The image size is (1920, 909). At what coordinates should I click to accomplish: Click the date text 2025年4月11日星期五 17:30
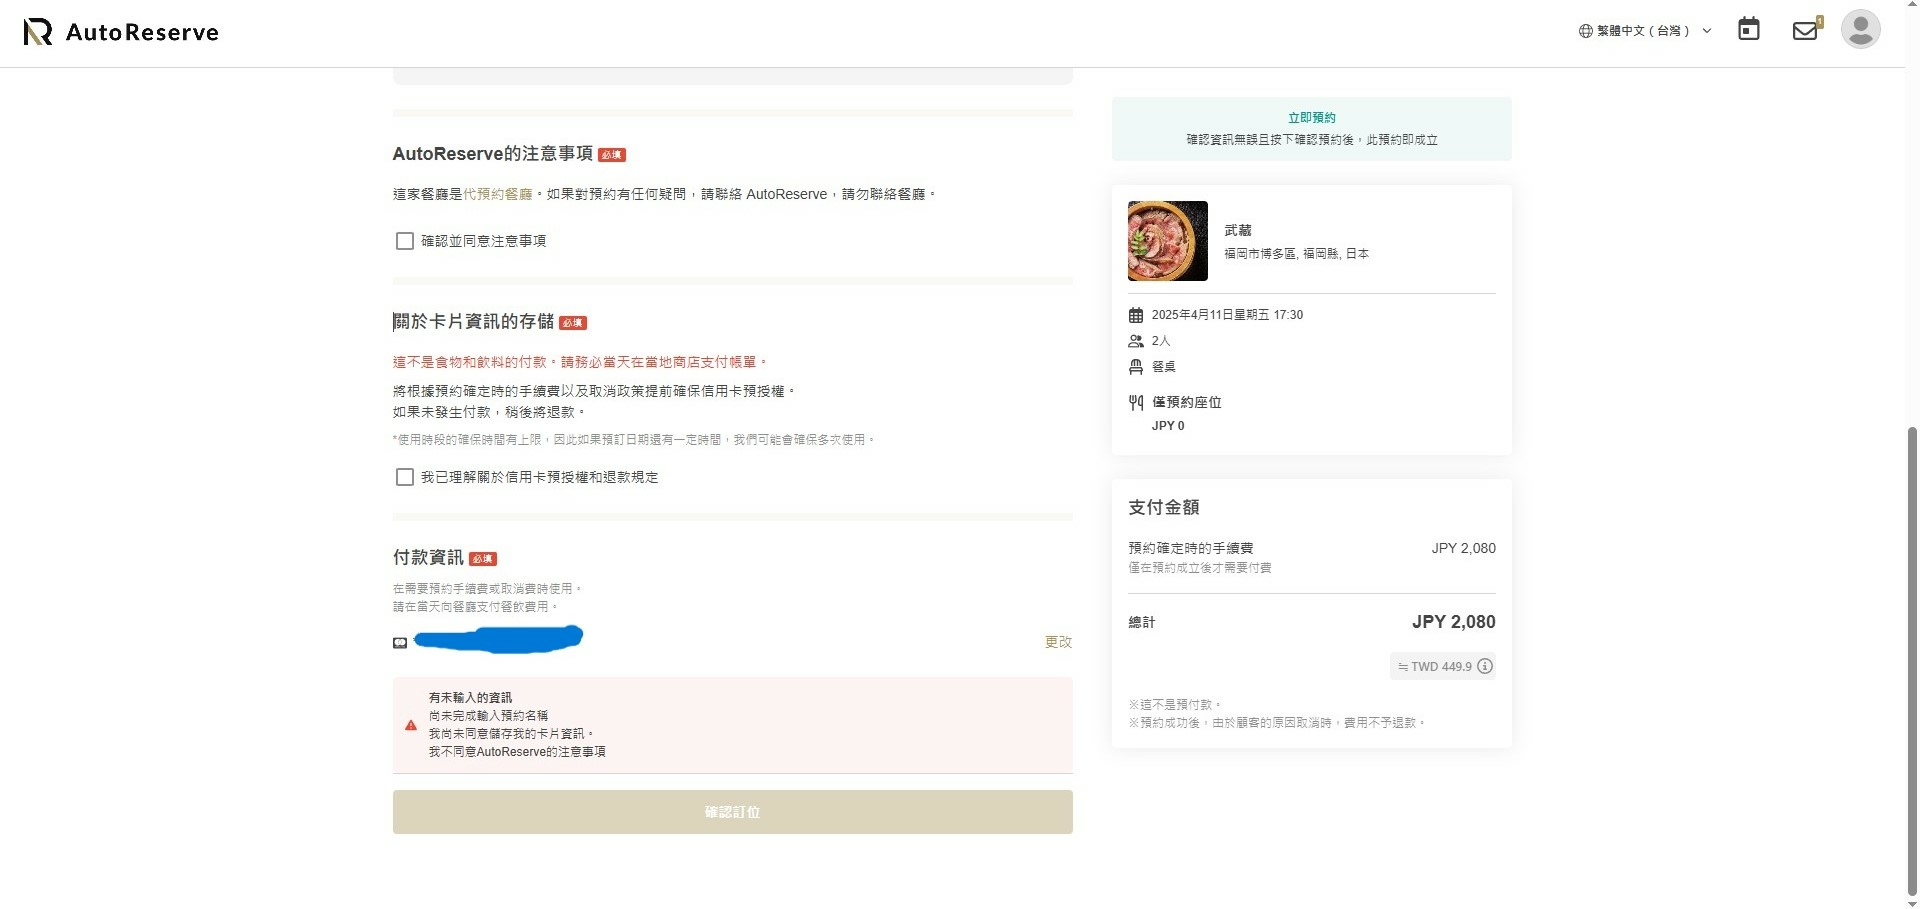pyautogui.click(x=1227, y=315)
